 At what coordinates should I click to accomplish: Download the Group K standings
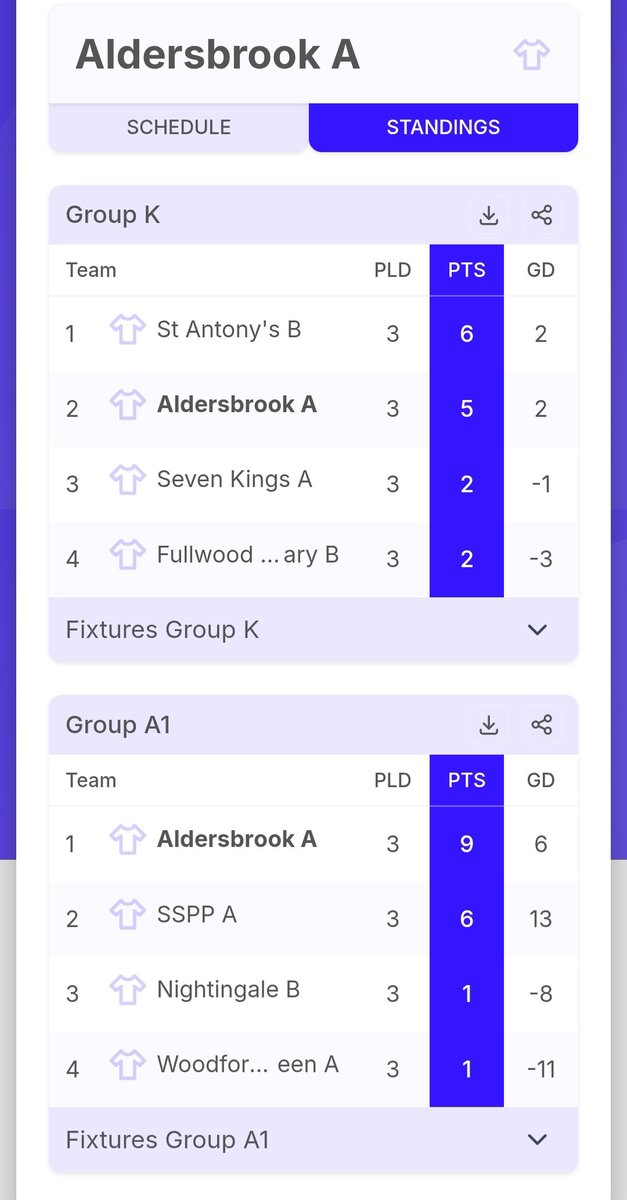point(488,215)
